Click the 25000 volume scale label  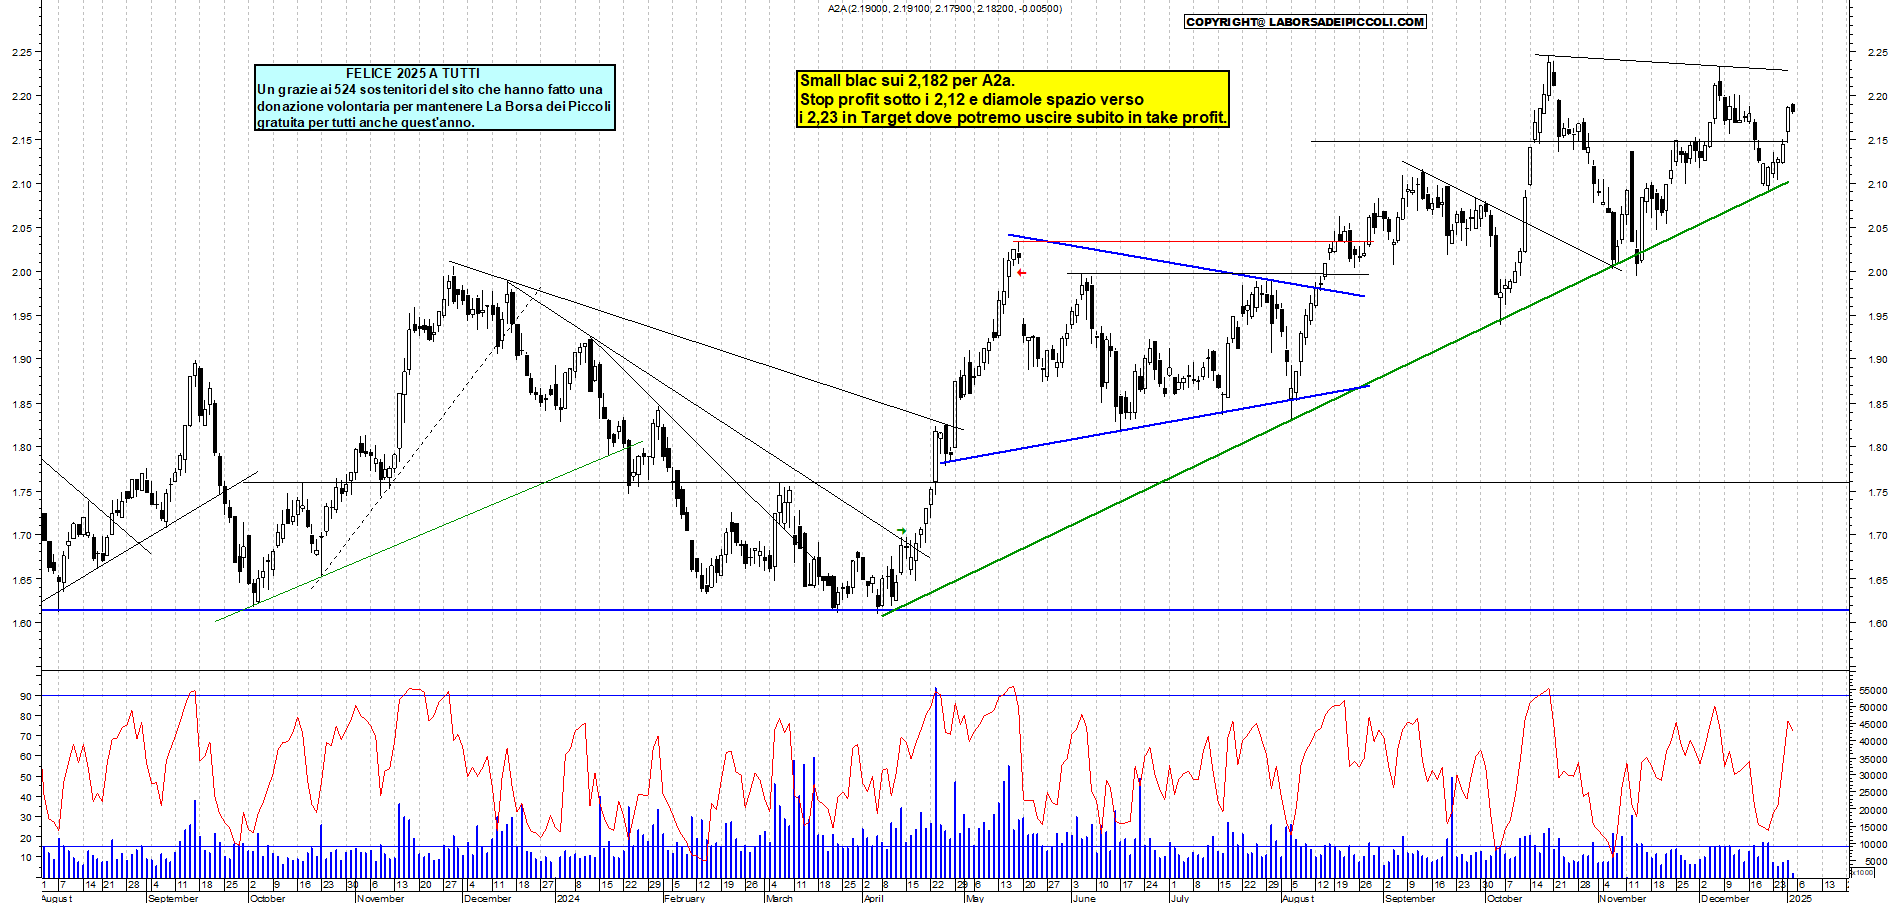pyautogui.click(x=1873, y=792)
